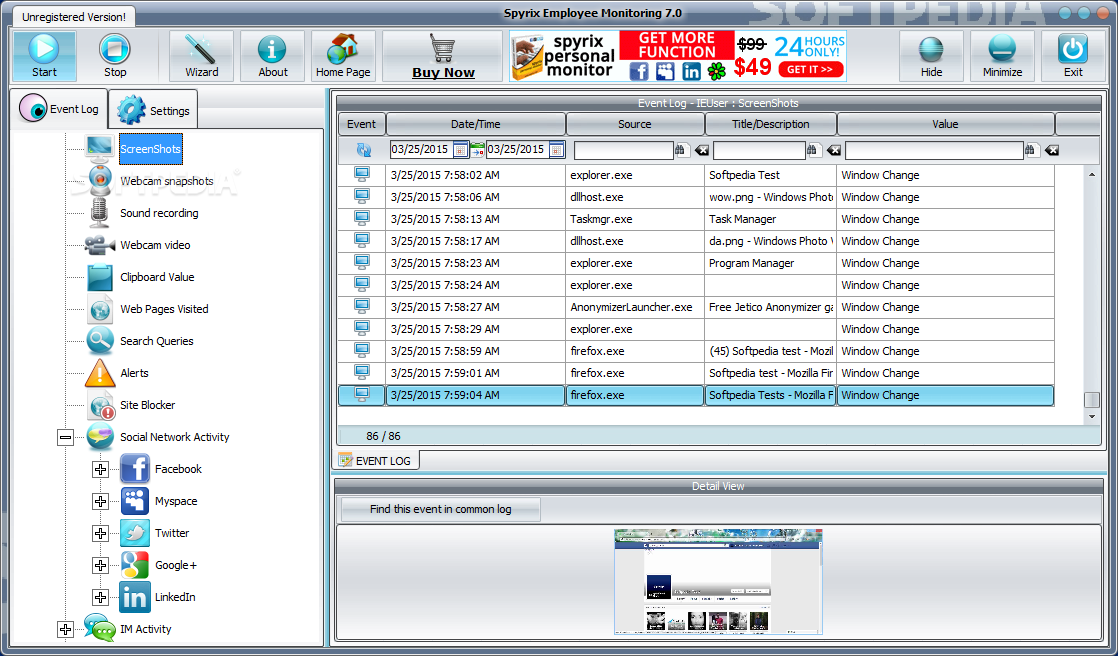Click binoculars search icon for Value filter

(x=1030, y=150)
